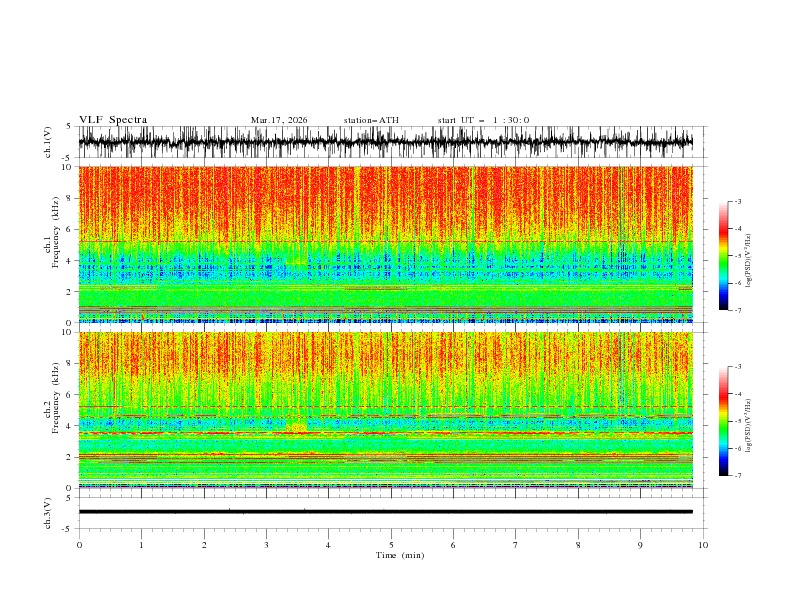Image resolution: width=792 pixels, height=612 pixels.
Task: Click time axis tick label "1"
Action: pyautogui.click(x=141, y=545)
